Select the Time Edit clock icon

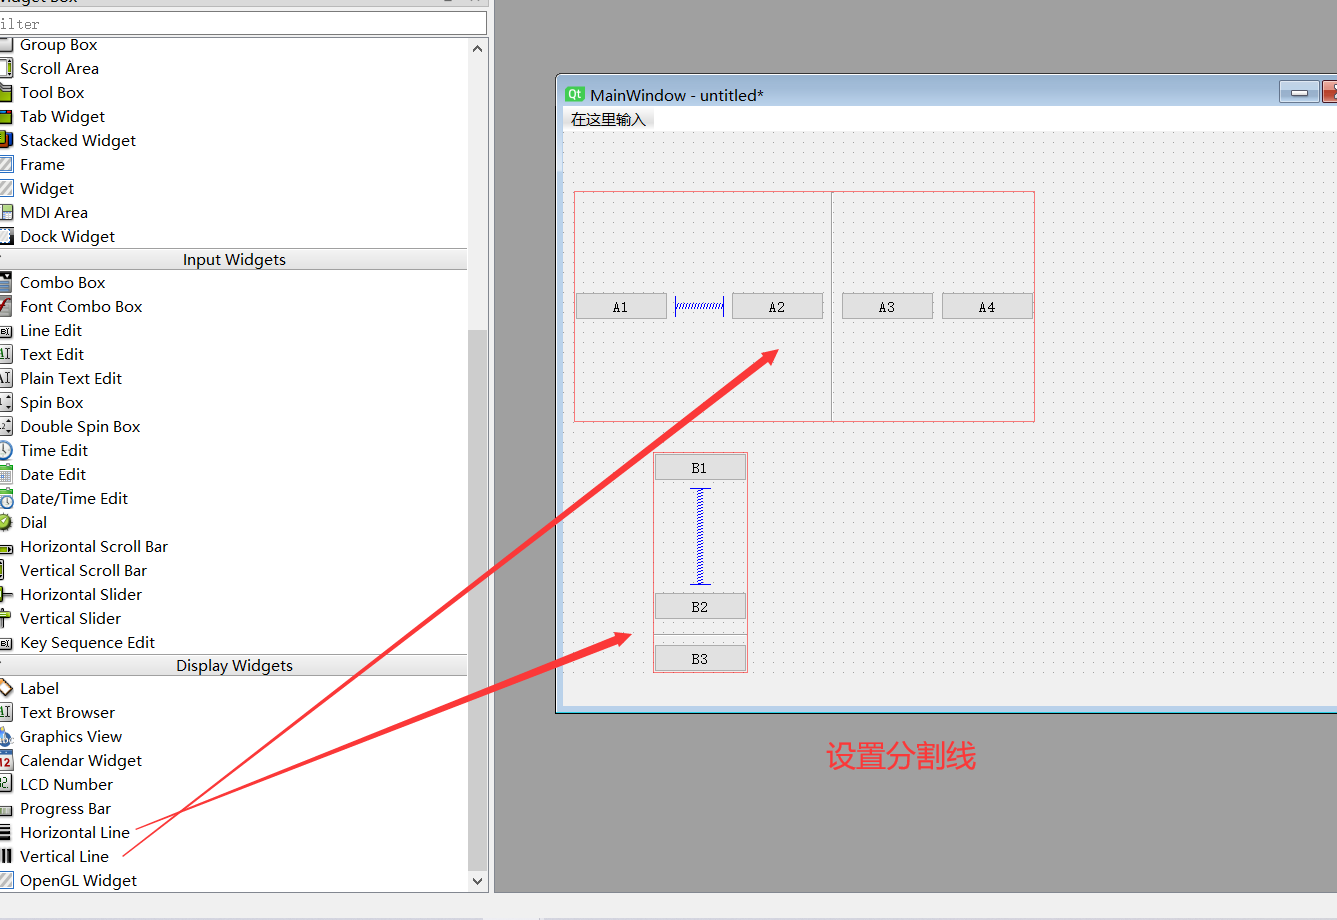[x=6, y=450]
